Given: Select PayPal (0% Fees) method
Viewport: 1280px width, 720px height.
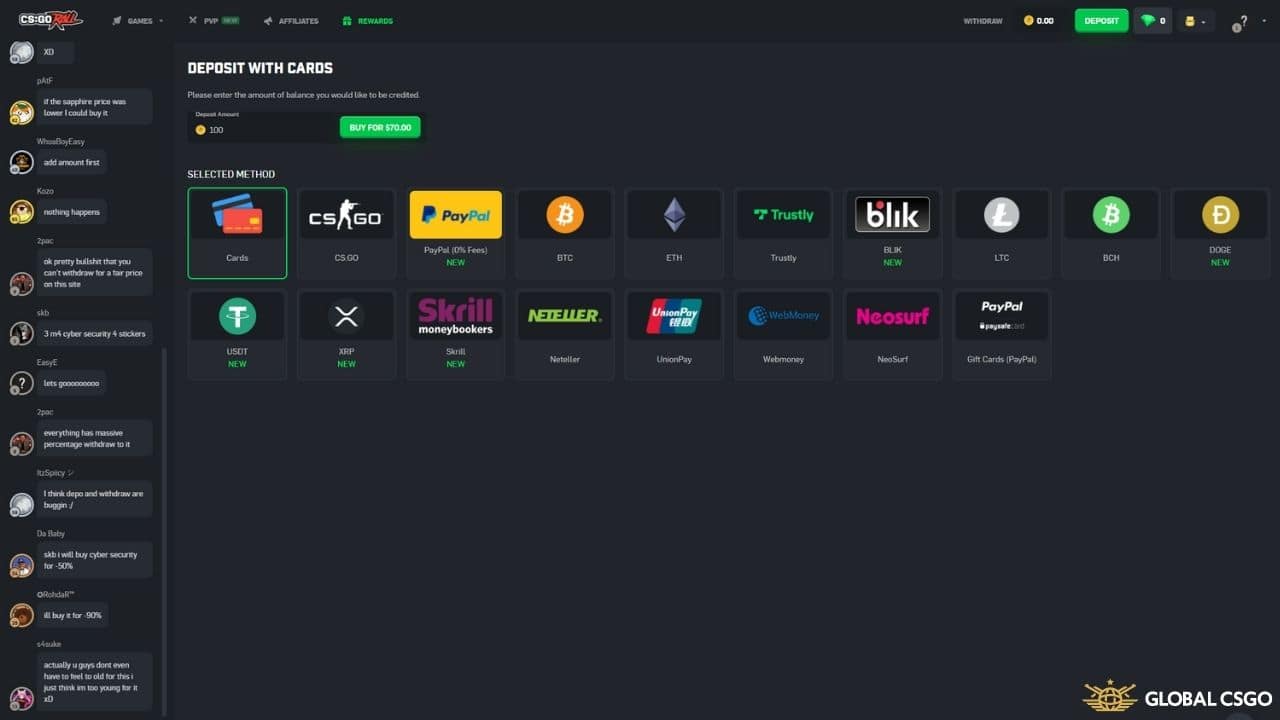Looking at the screenshot, I should (x=456, y=233).
